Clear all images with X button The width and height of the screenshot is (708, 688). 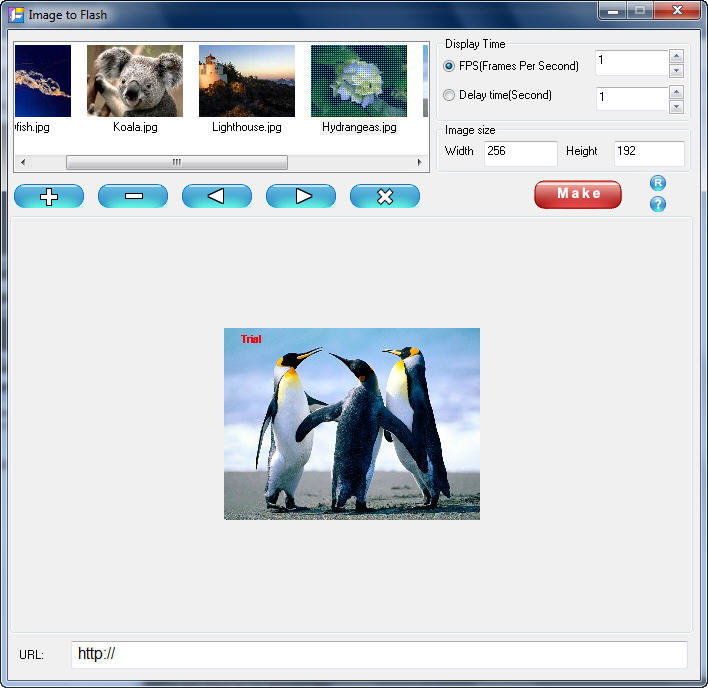click(x=385, y=196)
